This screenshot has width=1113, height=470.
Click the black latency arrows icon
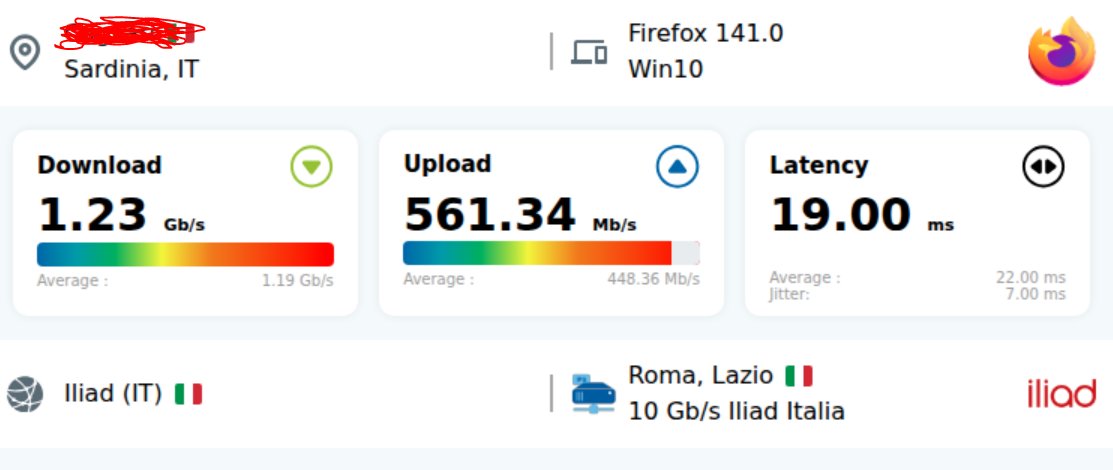1043,166
